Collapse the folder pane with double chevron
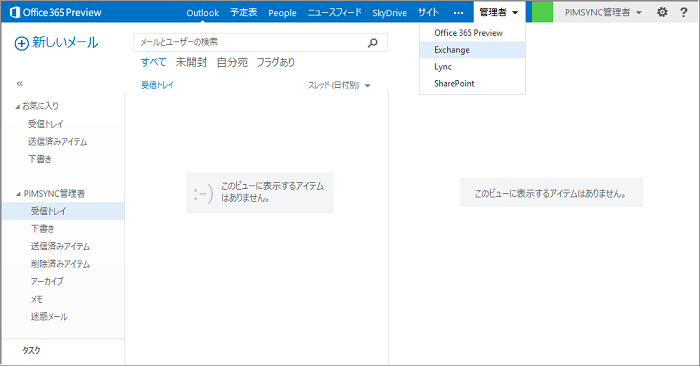The height and width of the screenshot is (366, 700). pyautogui.click(x=20, y=83)
